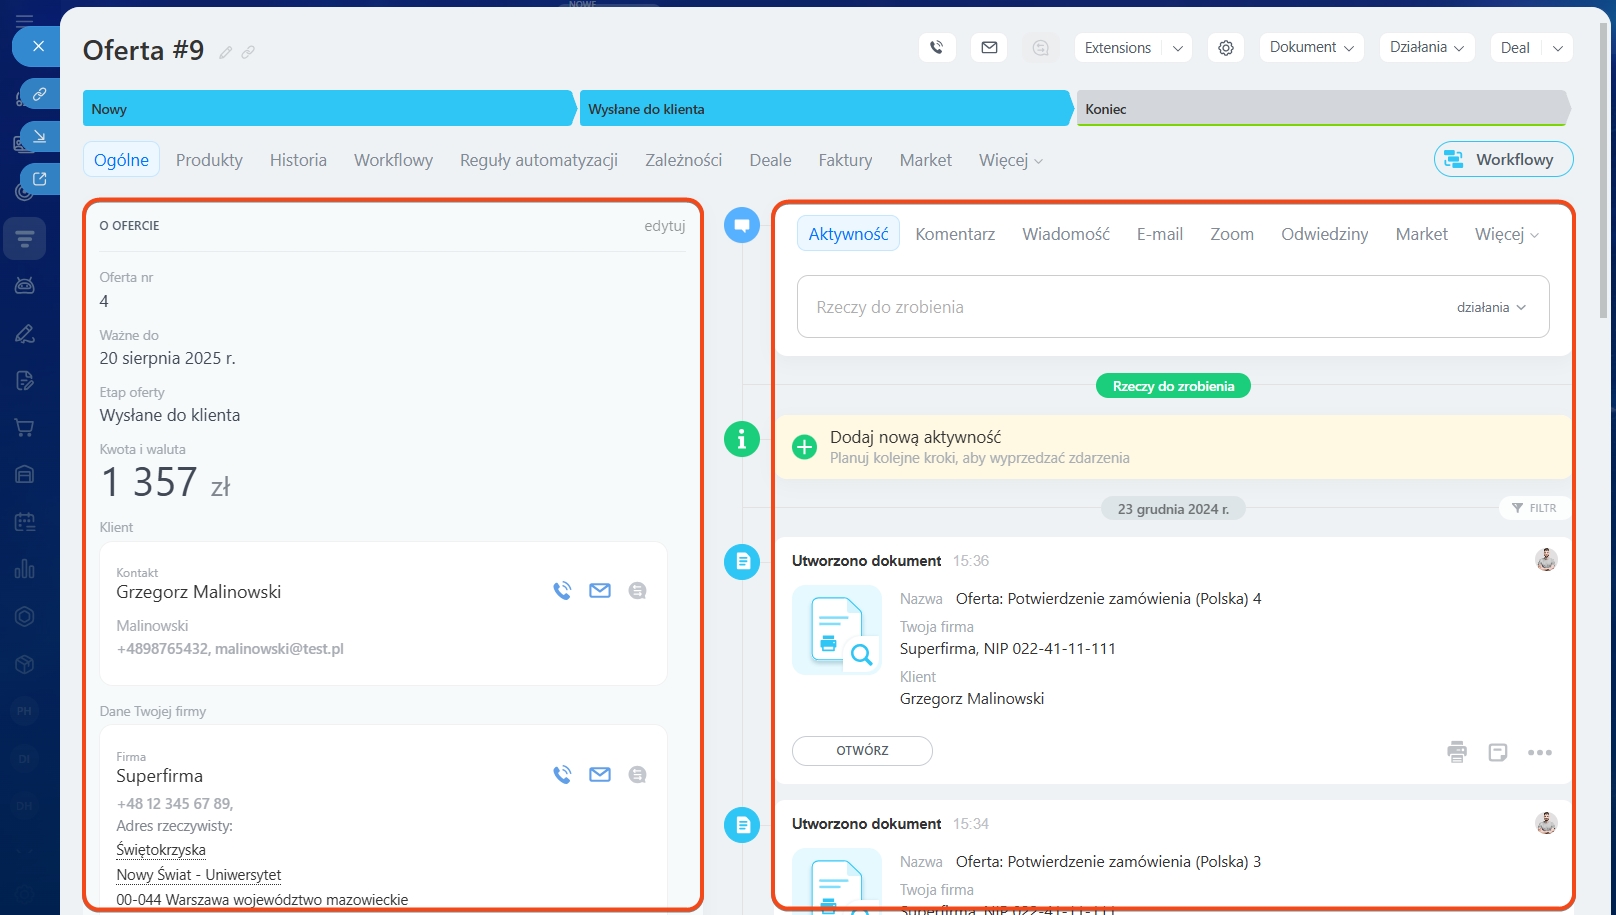The width and height of the screenshot is (1616, 915).
Task: Copy link icon beside Oferta #9 title
Action: click(x=248, y=52)
